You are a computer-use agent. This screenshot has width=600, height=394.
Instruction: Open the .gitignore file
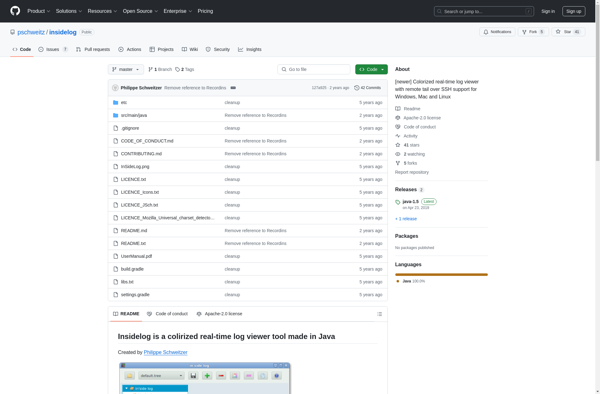pos(130,128)
